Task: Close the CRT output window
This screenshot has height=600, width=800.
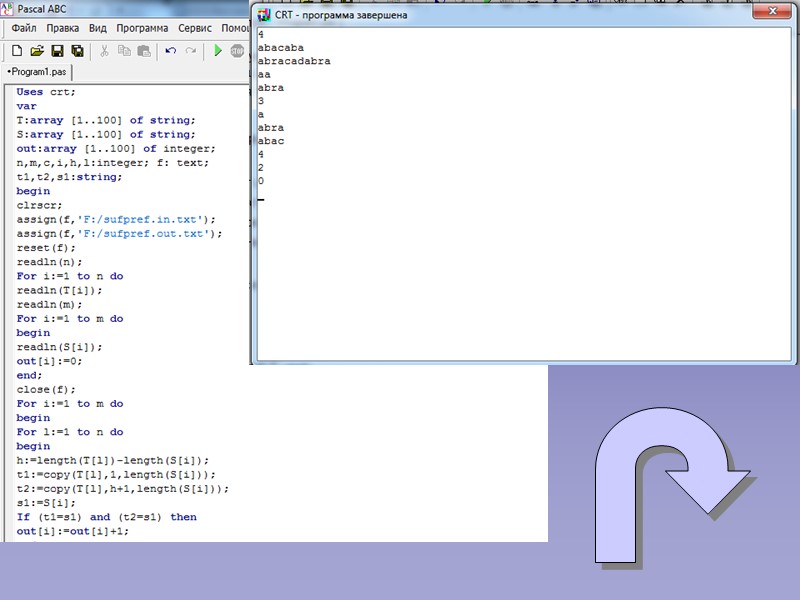Action: coord(772,10)
